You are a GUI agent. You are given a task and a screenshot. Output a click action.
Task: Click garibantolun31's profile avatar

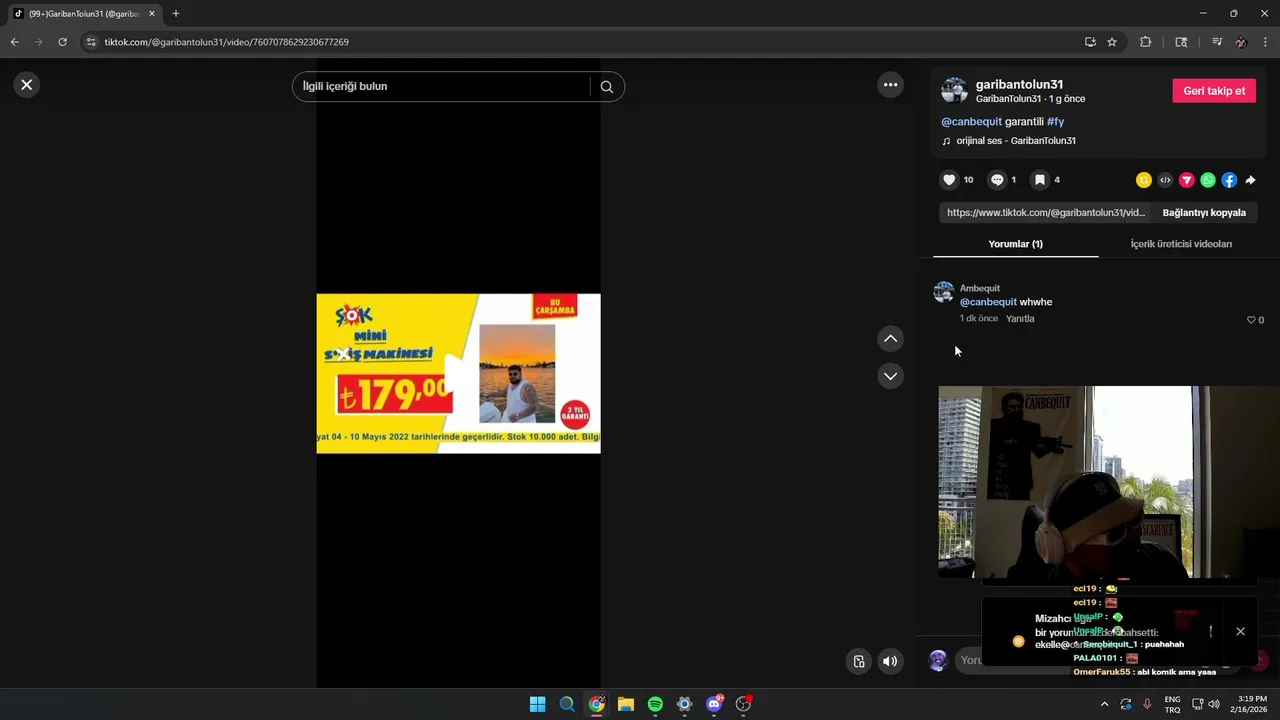[x=954, y=90]
